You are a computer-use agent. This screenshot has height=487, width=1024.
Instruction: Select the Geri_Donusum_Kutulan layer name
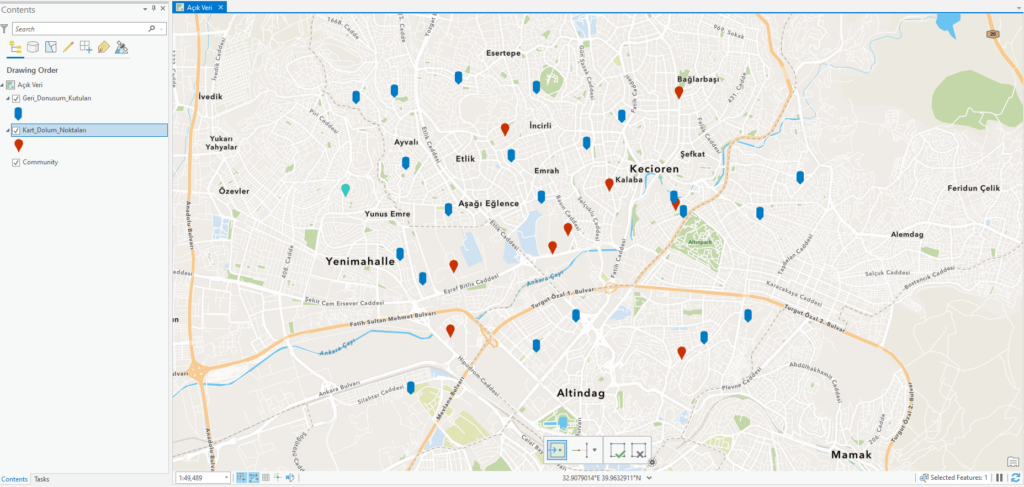[x=57, y=98]
